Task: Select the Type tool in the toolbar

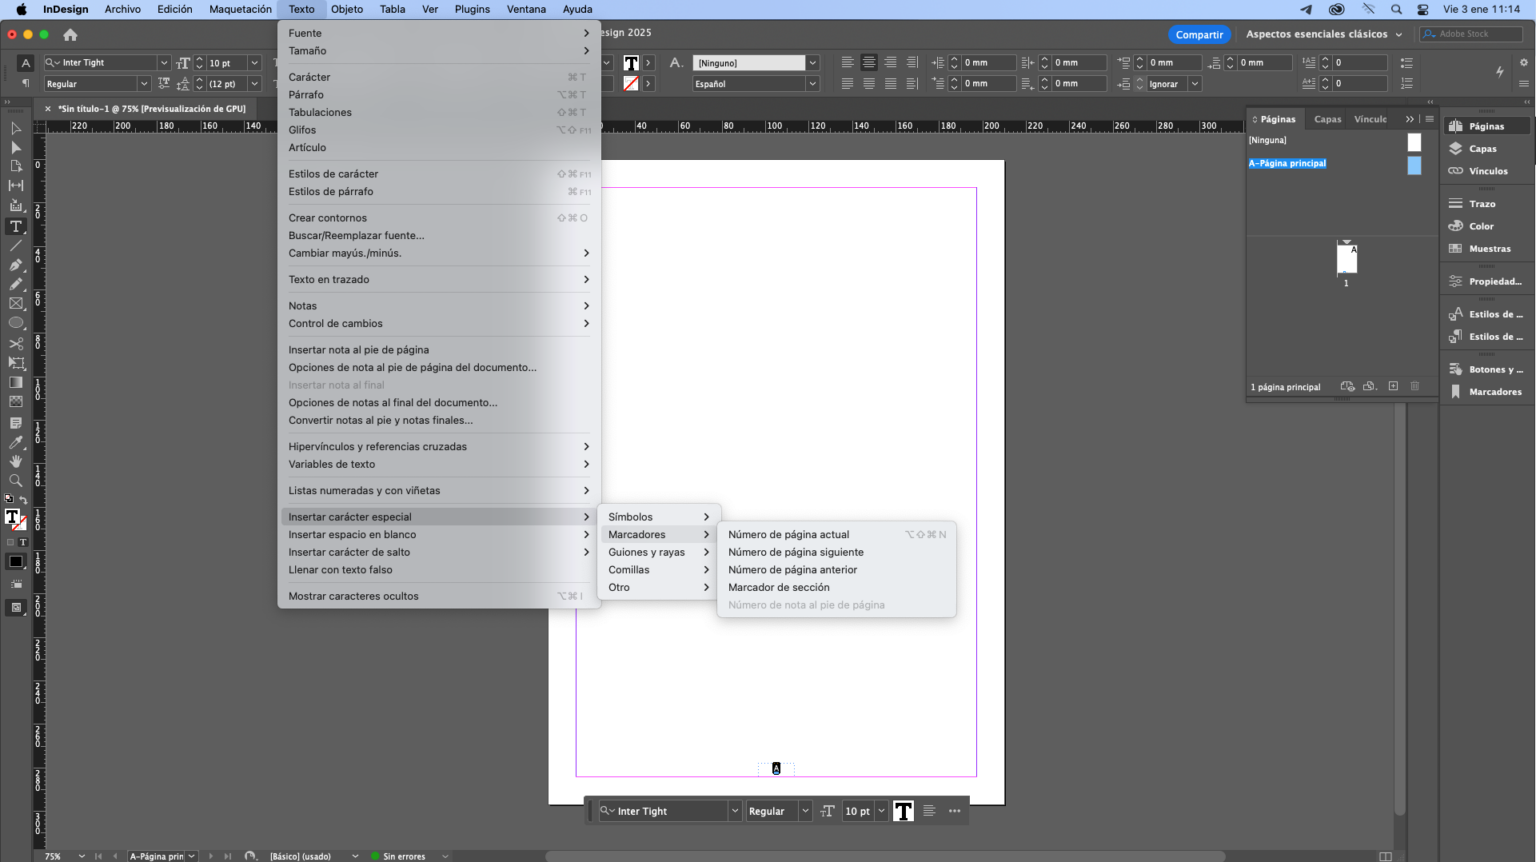Action: (x=16, y=227)
